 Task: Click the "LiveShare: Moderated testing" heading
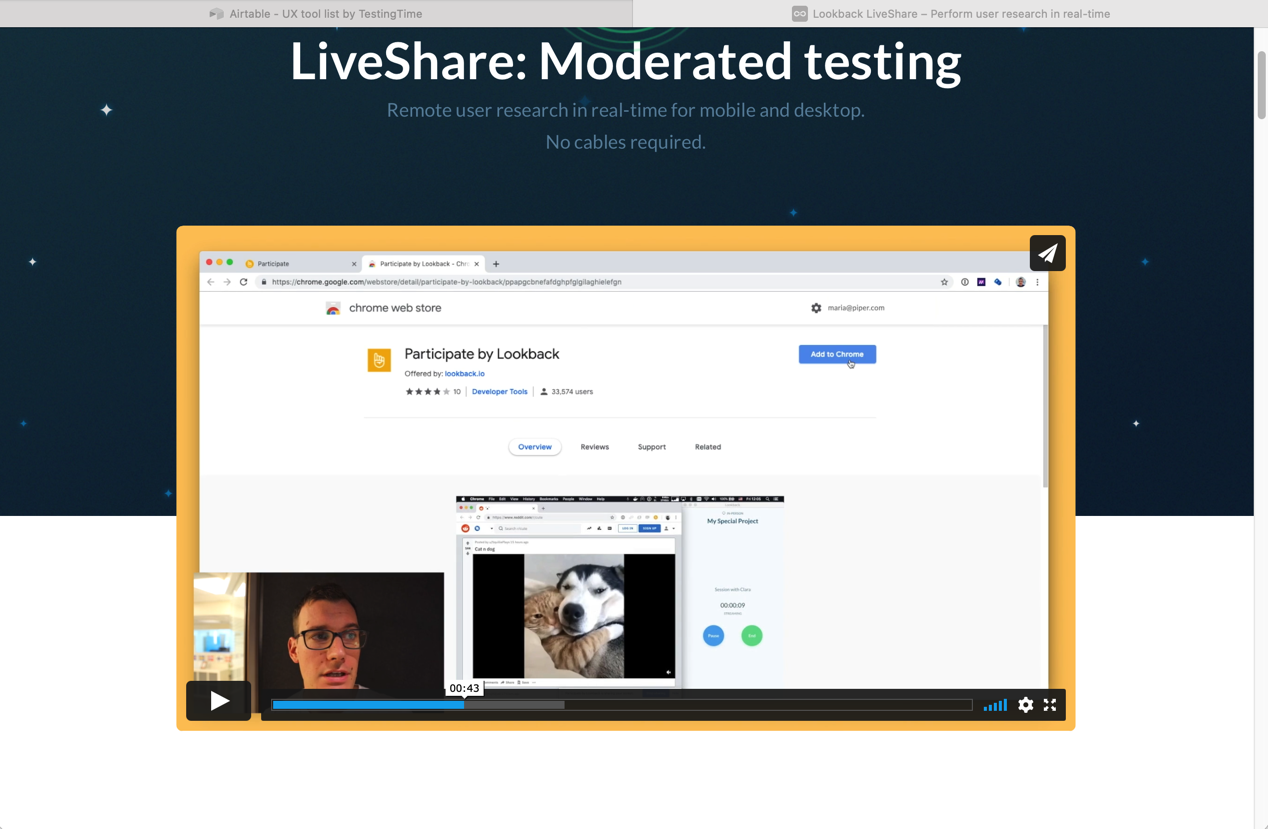tap(626, 61)
